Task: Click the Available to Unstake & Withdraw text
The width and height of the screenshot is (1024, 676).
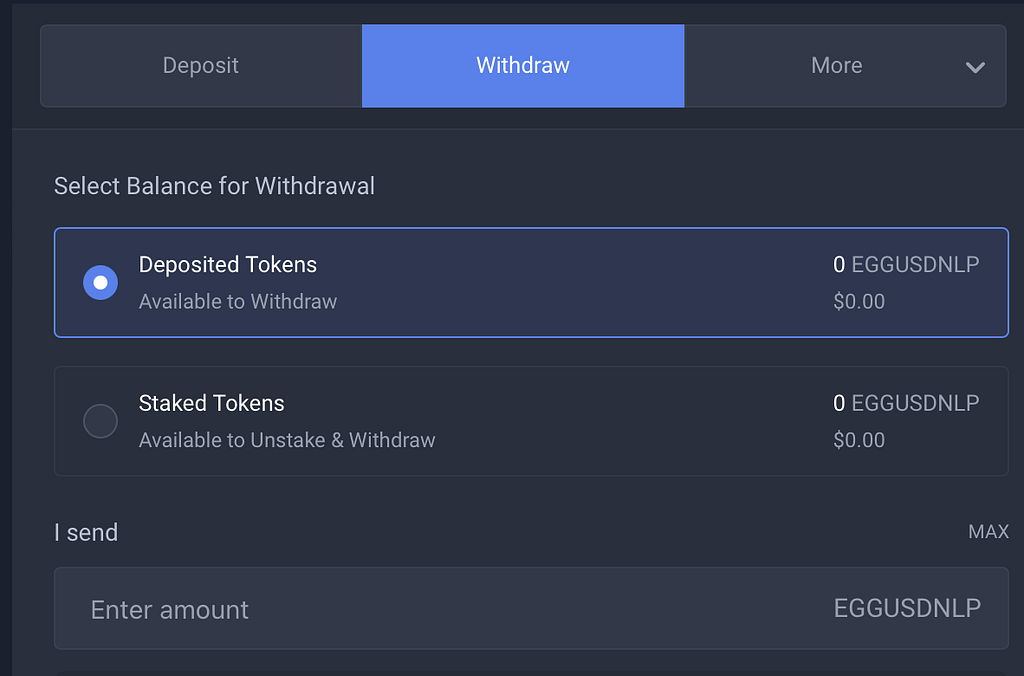Action: pos(287,440)
